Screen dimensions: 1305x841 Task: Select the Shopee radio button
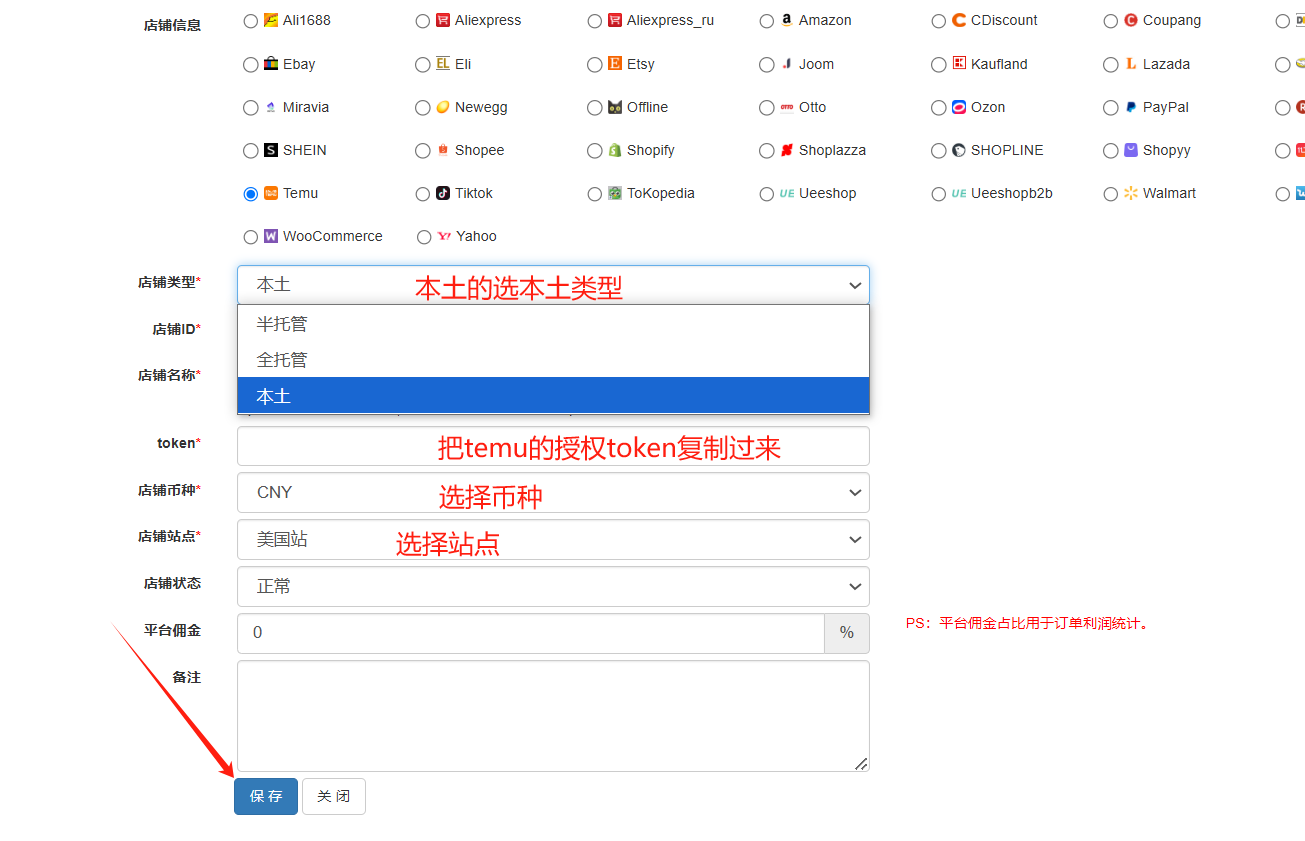[422, 151]
